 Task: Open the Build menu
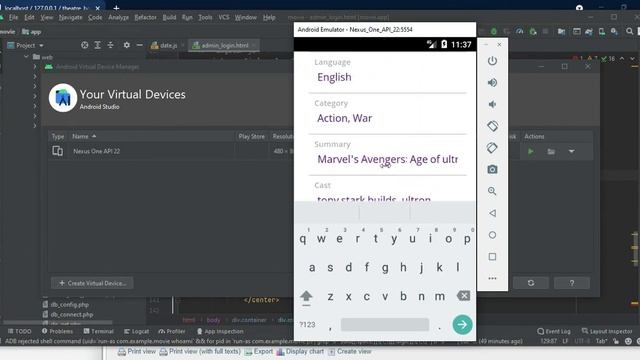(169, 17)
